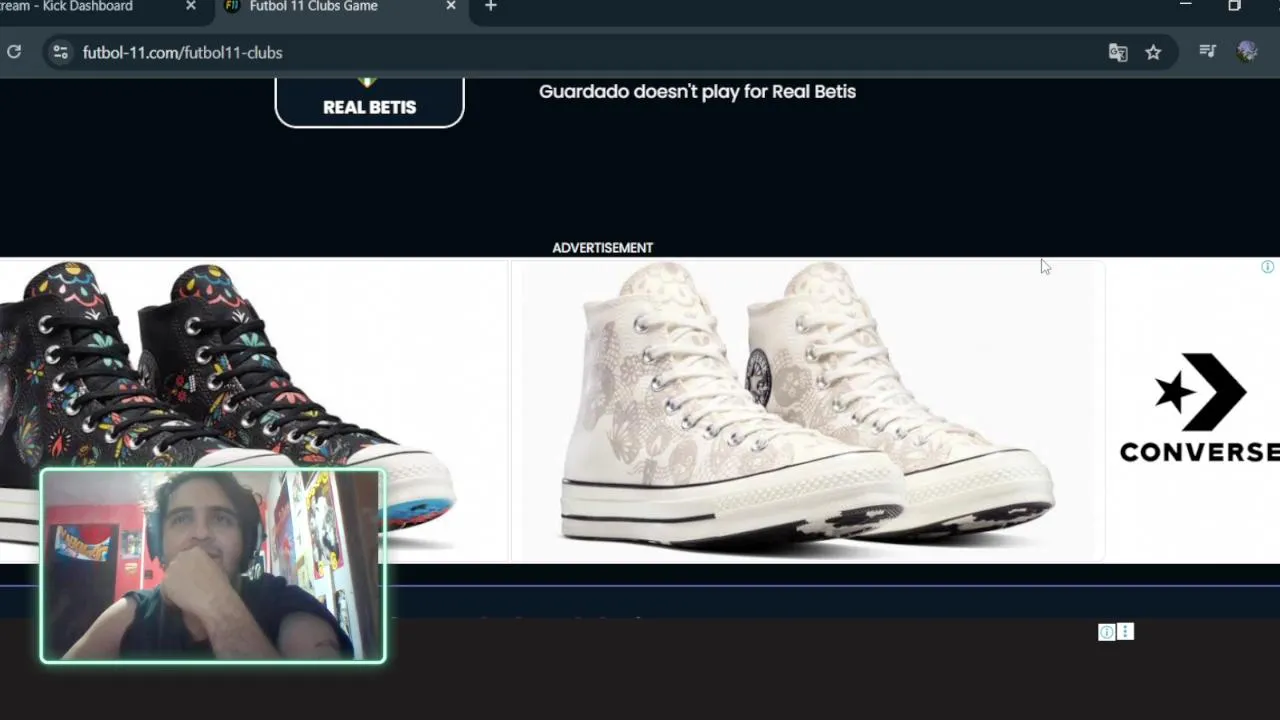This screenshot has height=720, width=1280.
Task: Open the ad options menu icon in bottom banner
Action: [1125, 632]
